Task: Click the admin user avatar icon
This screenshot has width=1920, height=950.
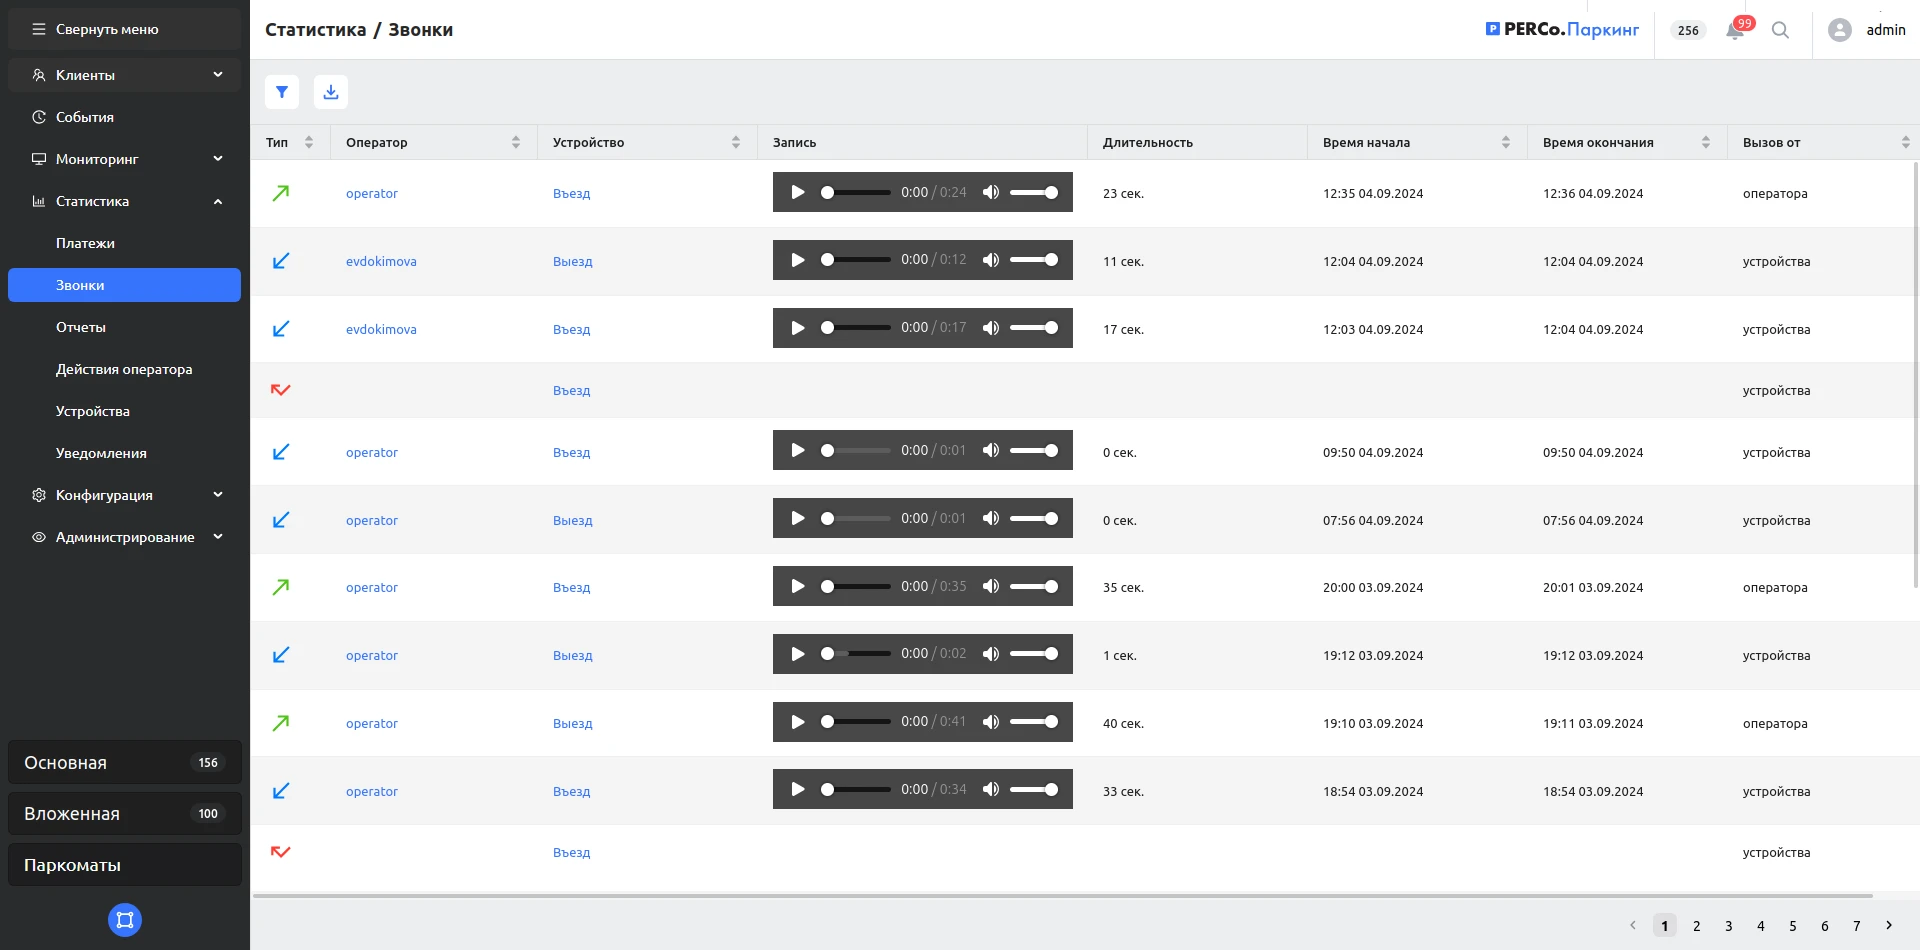Action: [x=1839, y=30]
